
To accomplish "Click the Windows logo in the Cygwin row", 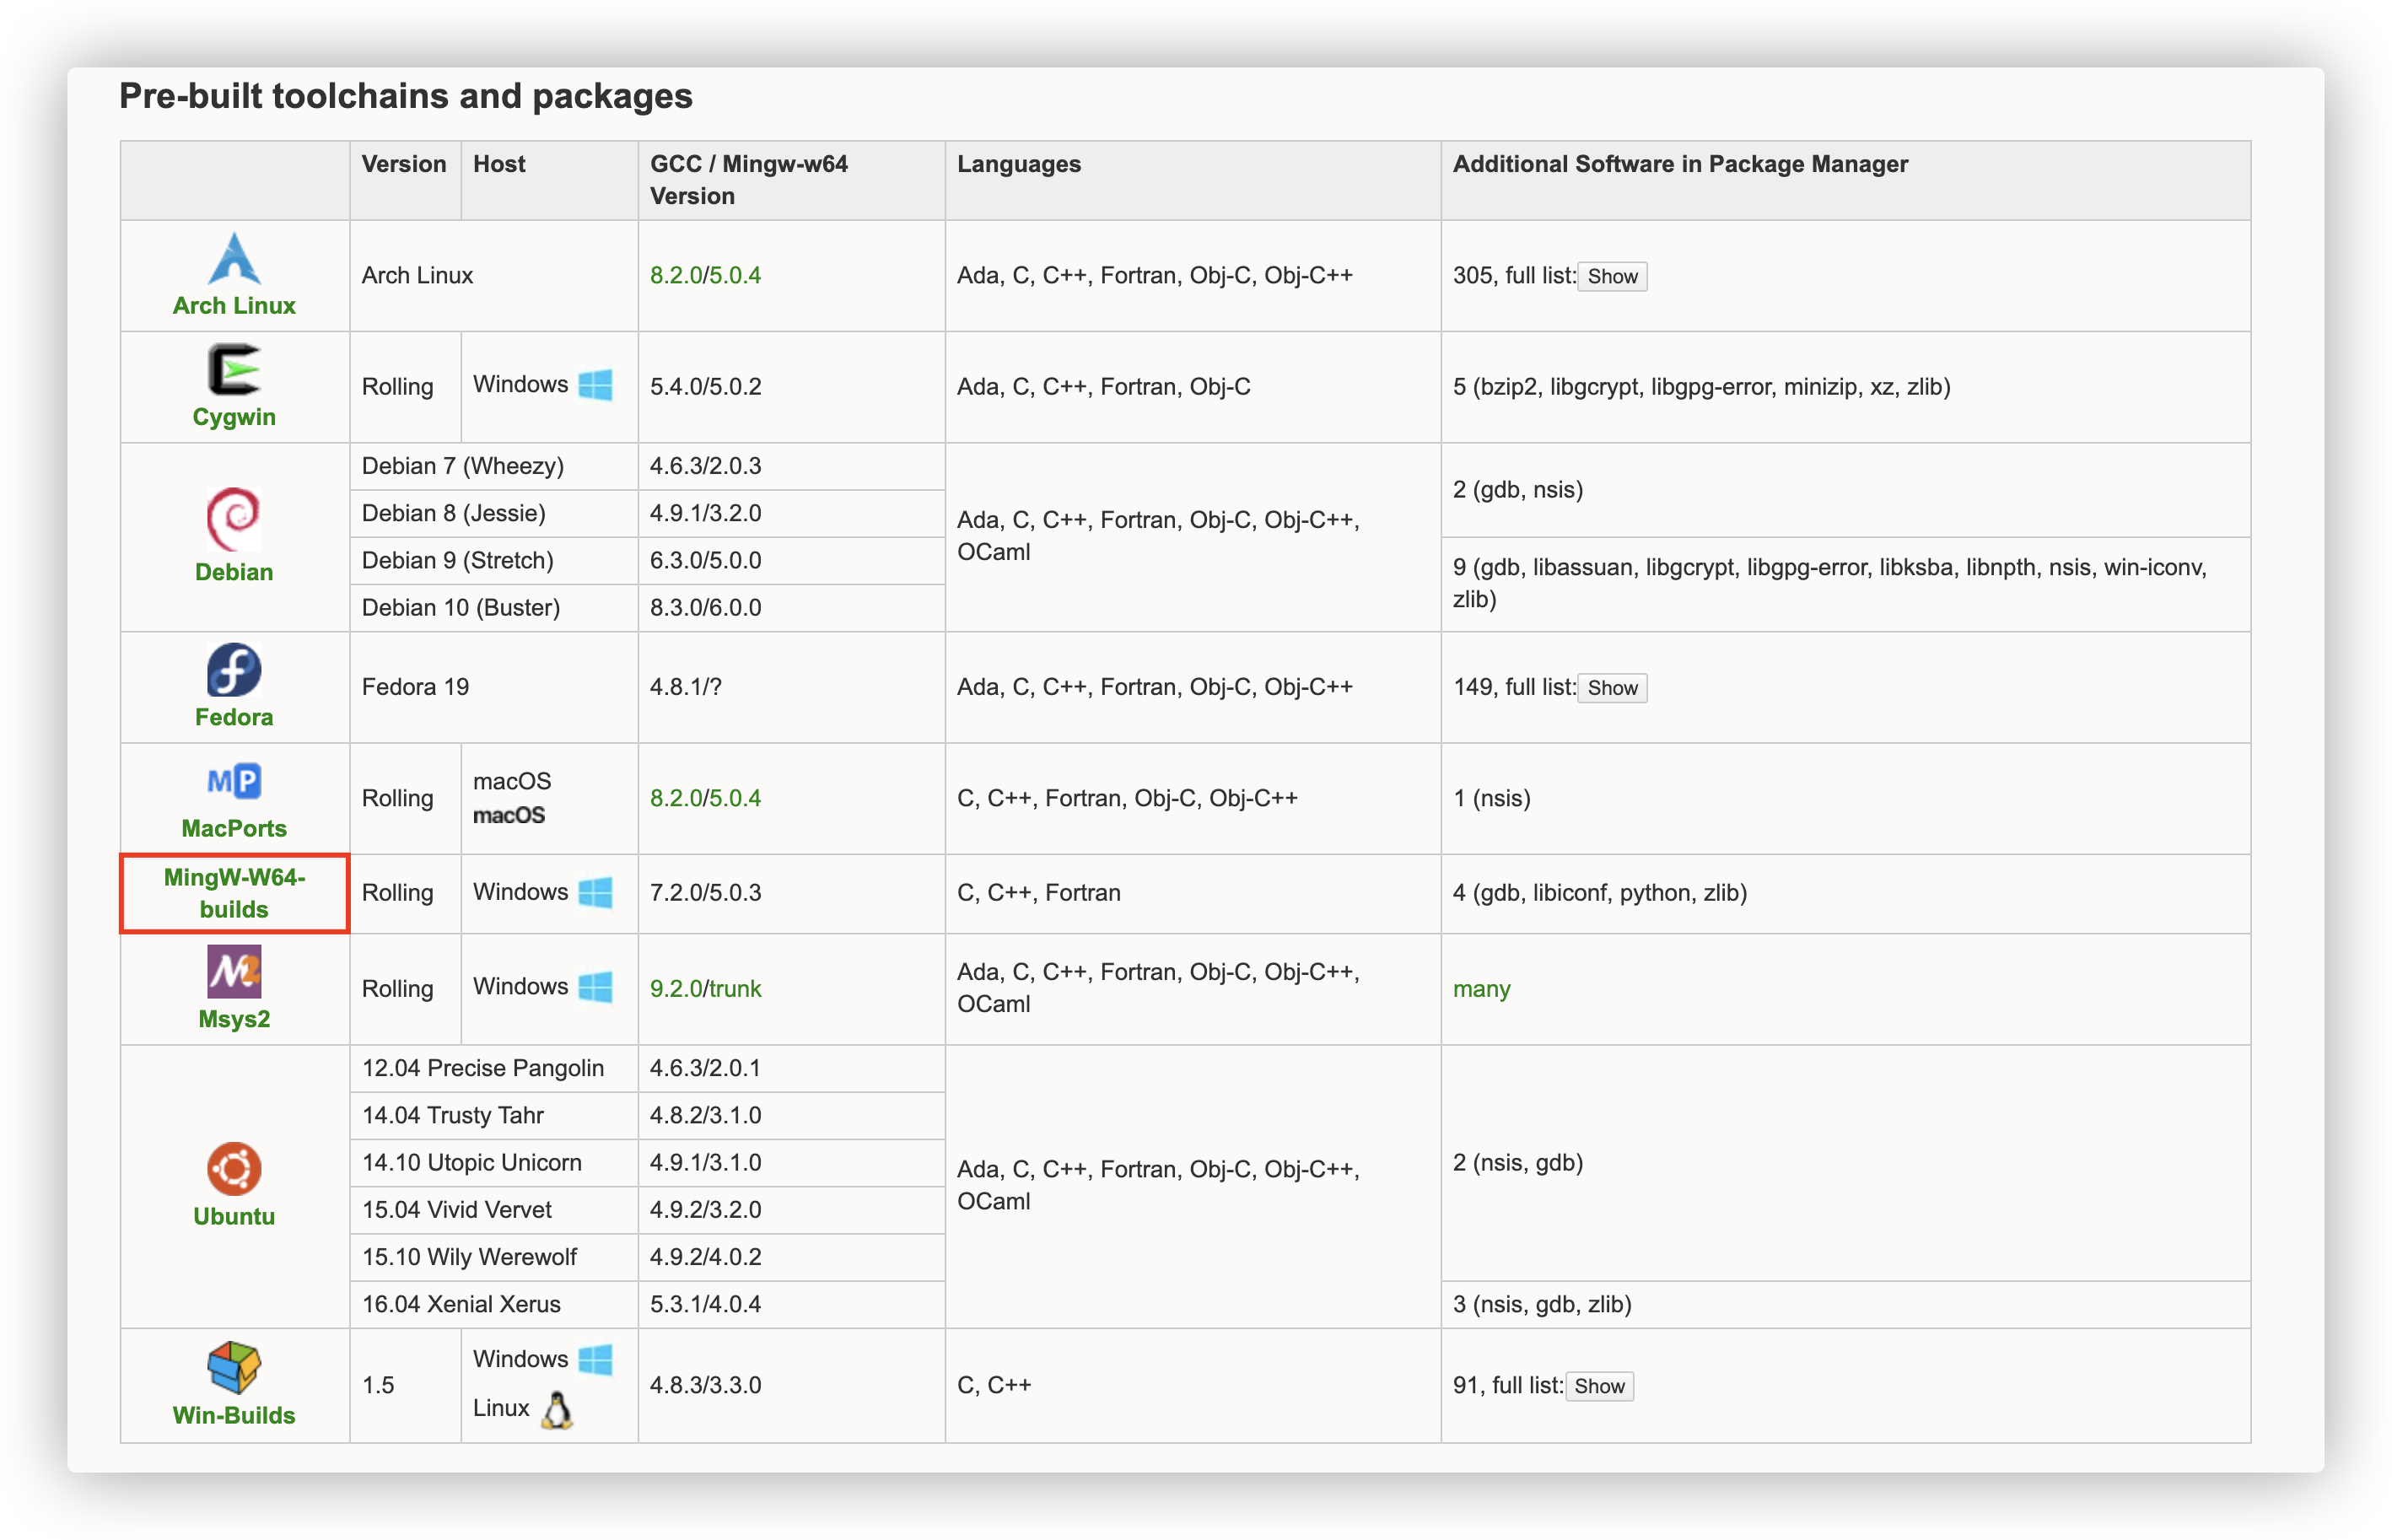I will pos(595,385).
